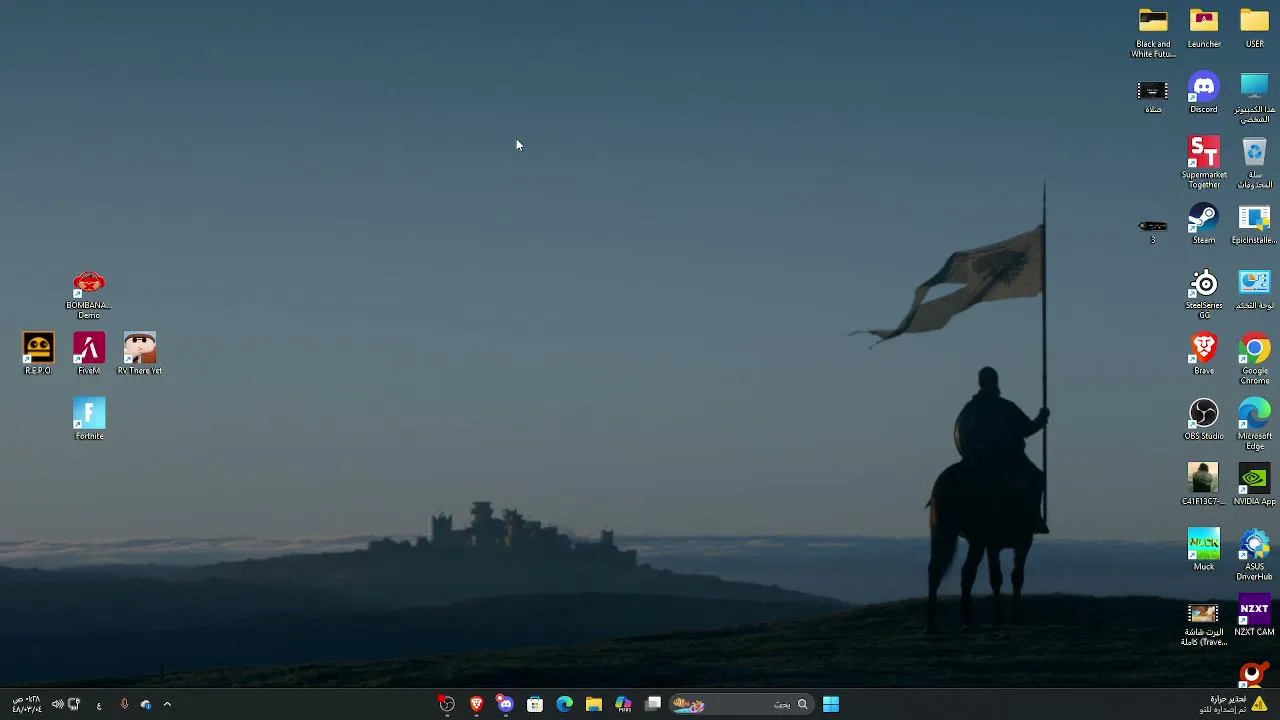Open Microsoft Edge from the taskbar
This screenshot has width=1280, height=720.
click(565, 704)
